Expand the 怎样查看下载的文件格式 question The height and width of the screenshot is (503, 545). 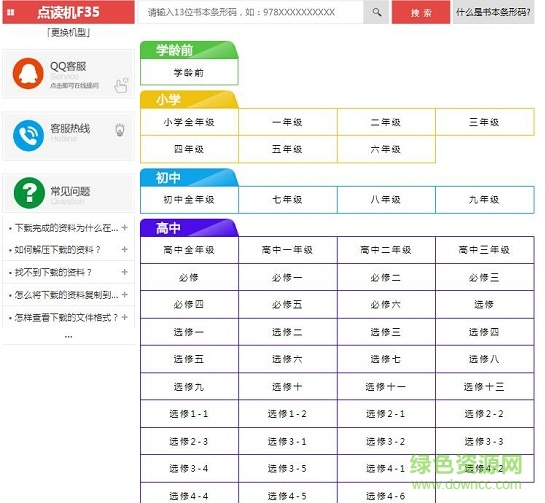tap(124, 317)
